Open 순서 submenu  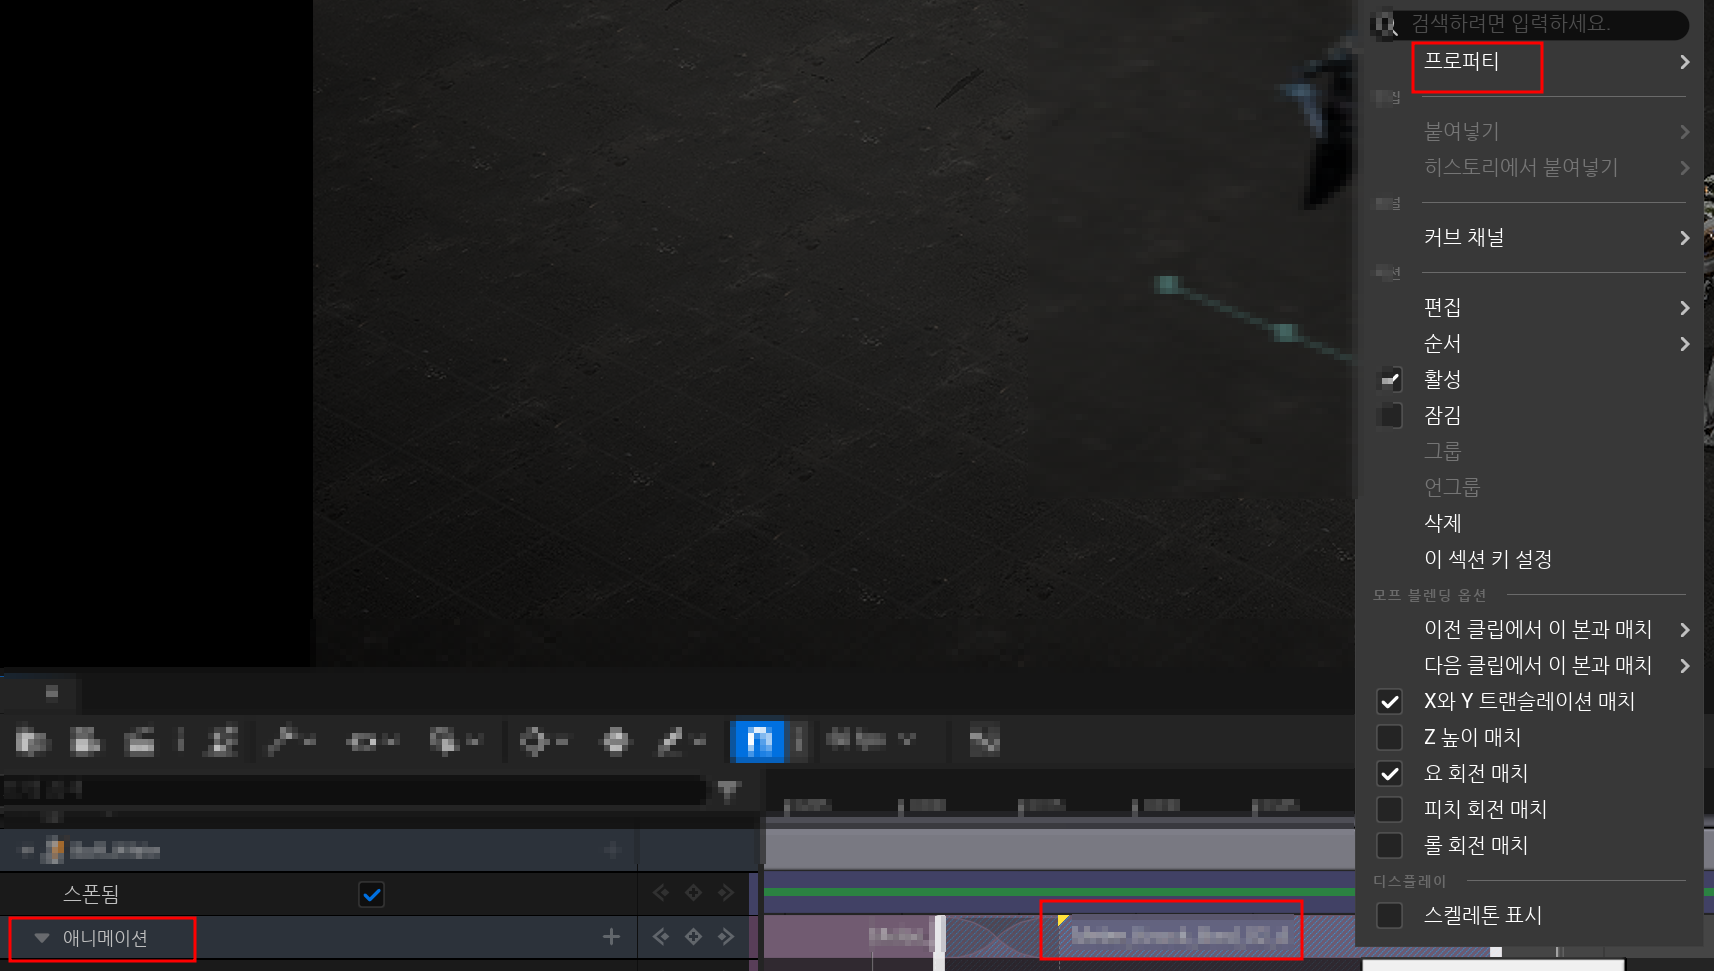click(1530, 344)
